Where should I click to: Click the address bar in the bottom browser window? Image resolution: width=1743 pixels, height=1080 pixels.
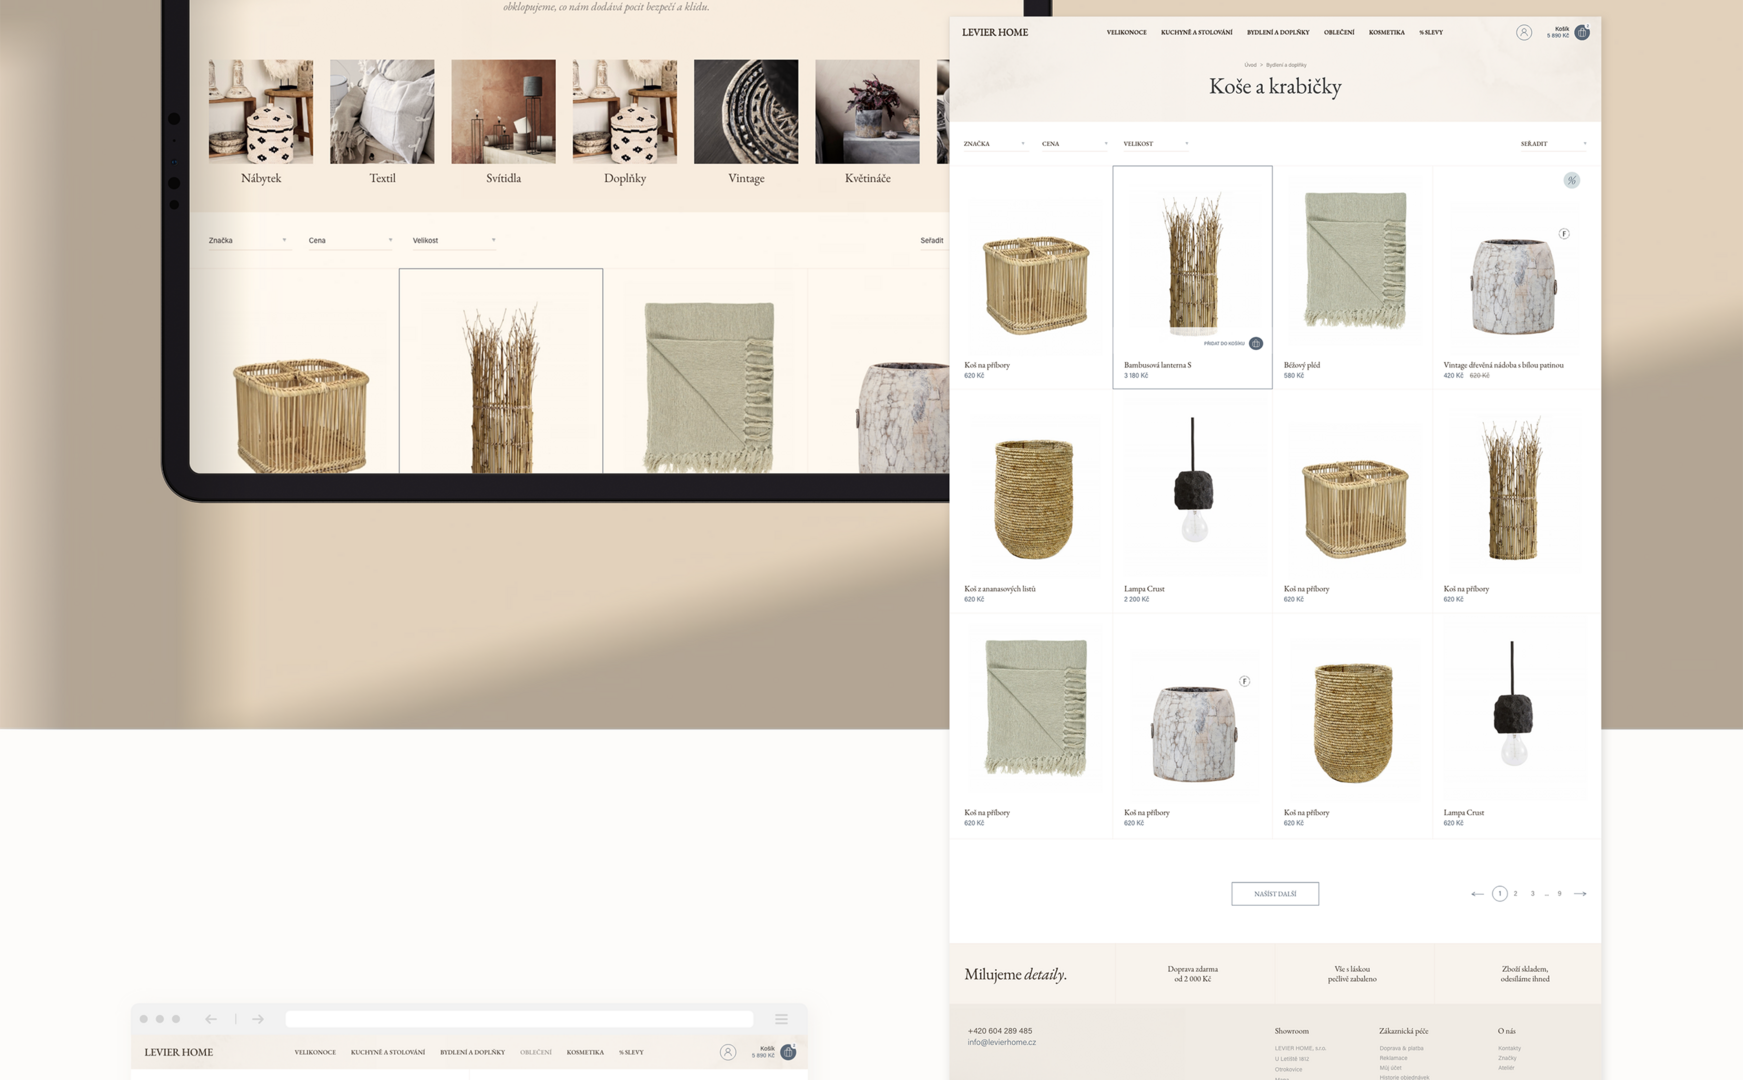tap(519, 1019)
